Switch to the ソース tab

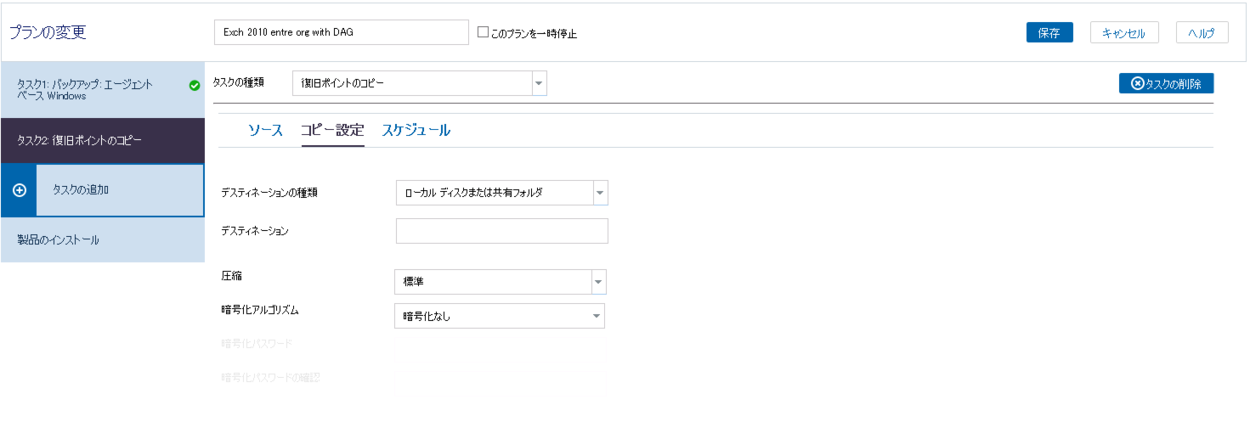(266, 130)
